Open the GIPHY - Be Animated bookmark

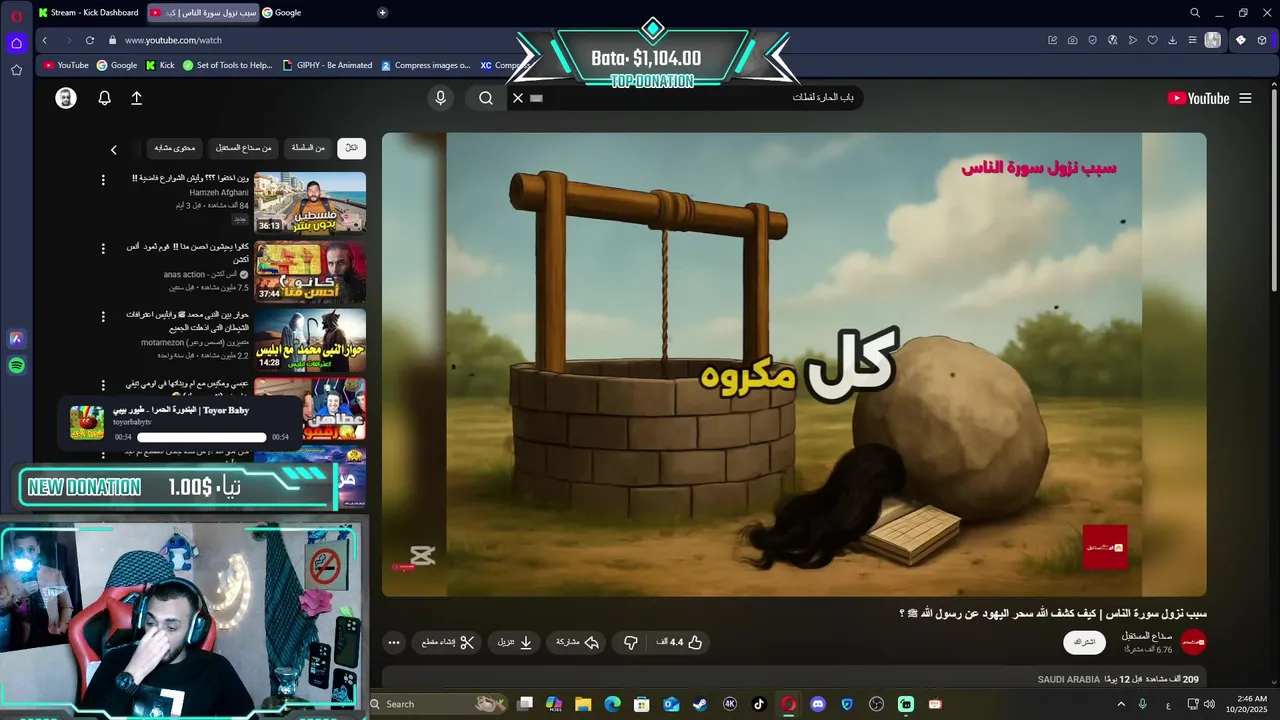click(x=327, y=65)
